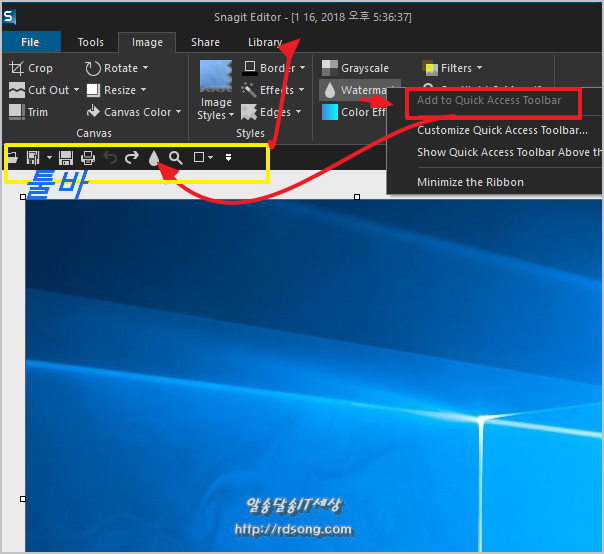Click the Crop button label

click(x=40, y=68)
